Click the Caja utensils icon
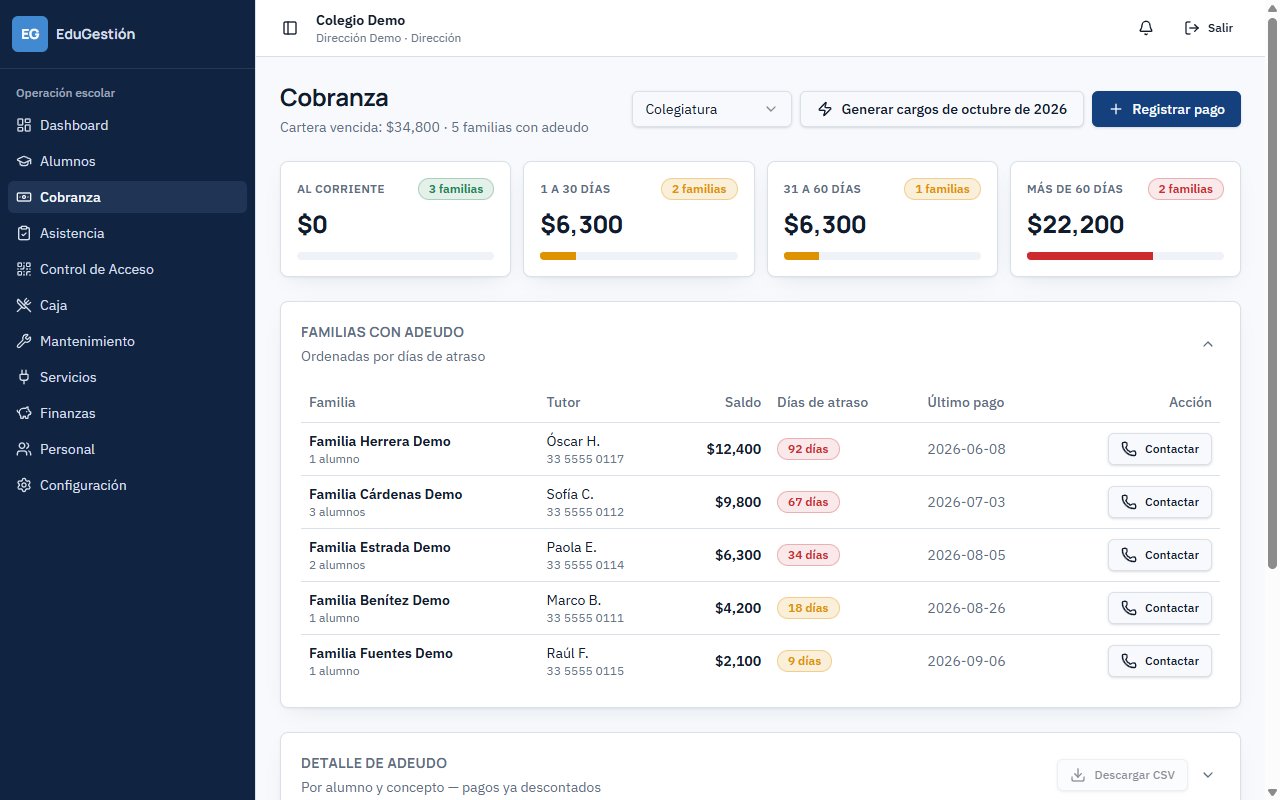The height and width of the screenshot is (800, 1280). (x=24, y=305)
